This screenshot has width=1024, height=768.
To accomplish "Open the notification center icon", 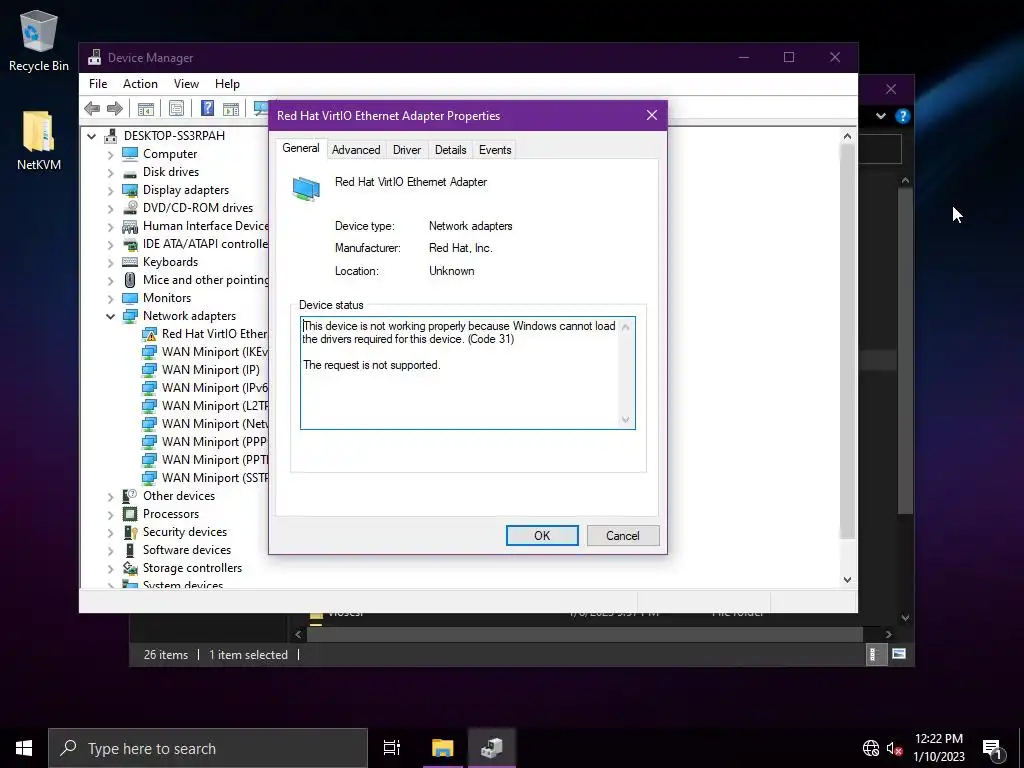I will (x=992, y=749).
